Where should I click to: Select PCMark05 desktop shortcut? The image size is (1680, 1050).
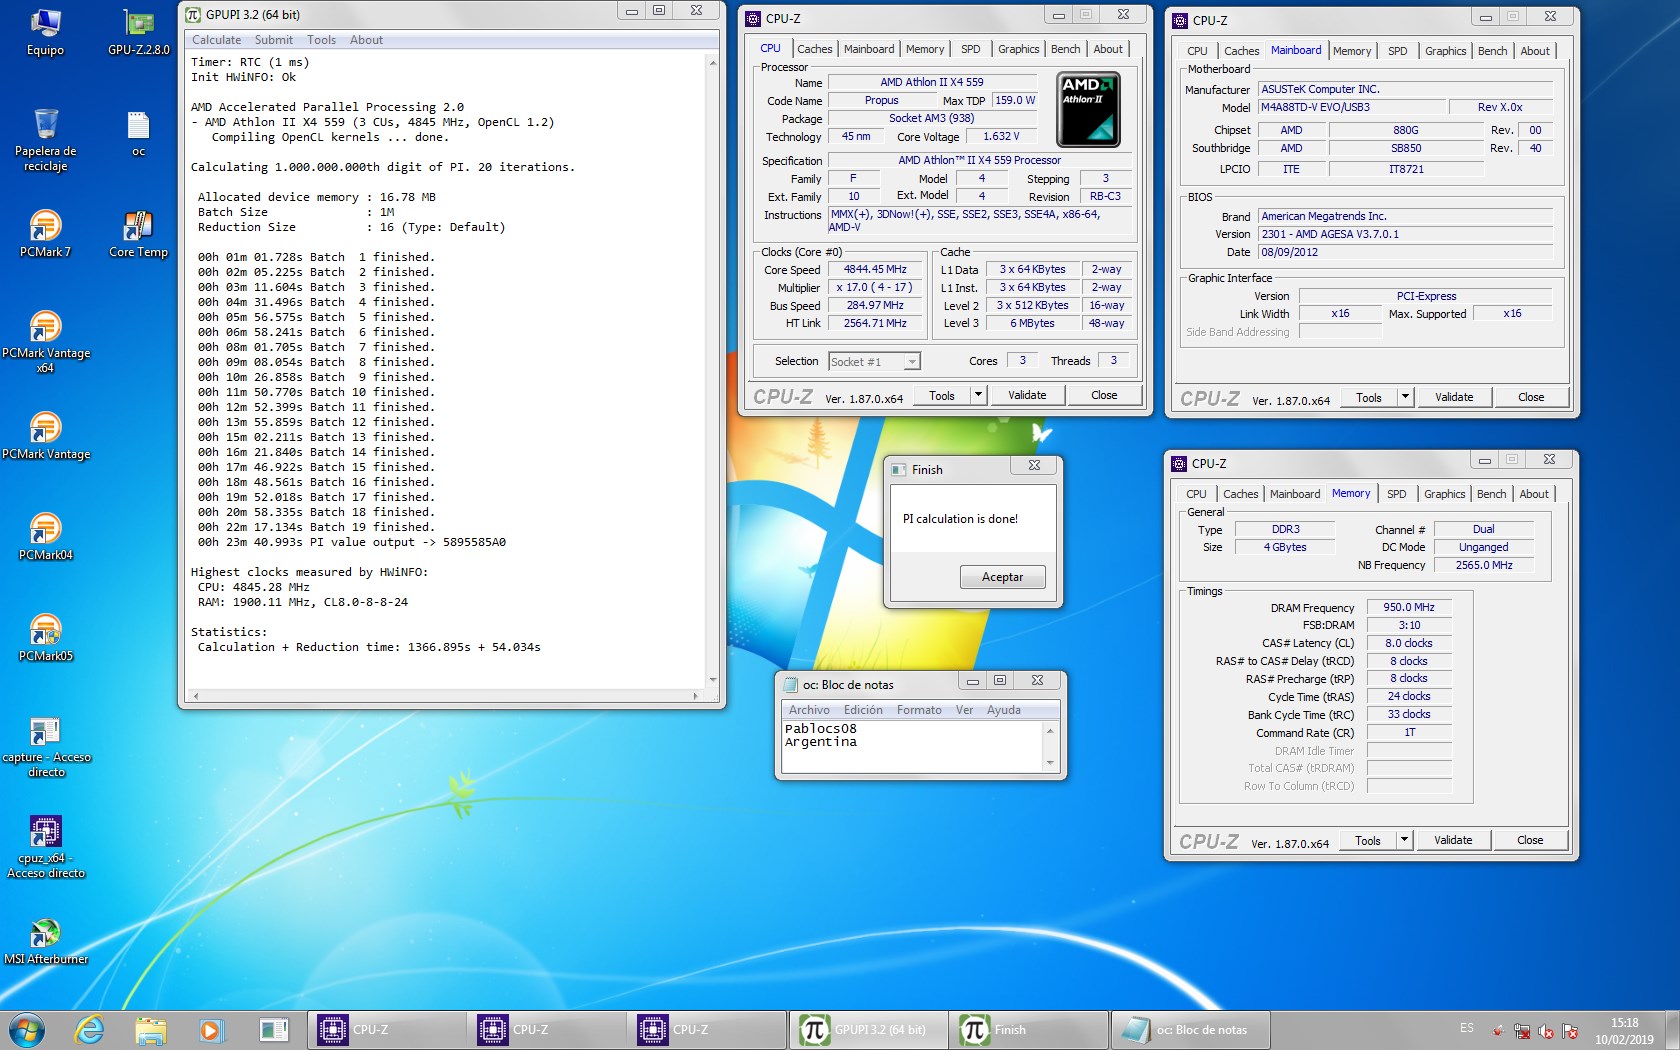[45, 637]
